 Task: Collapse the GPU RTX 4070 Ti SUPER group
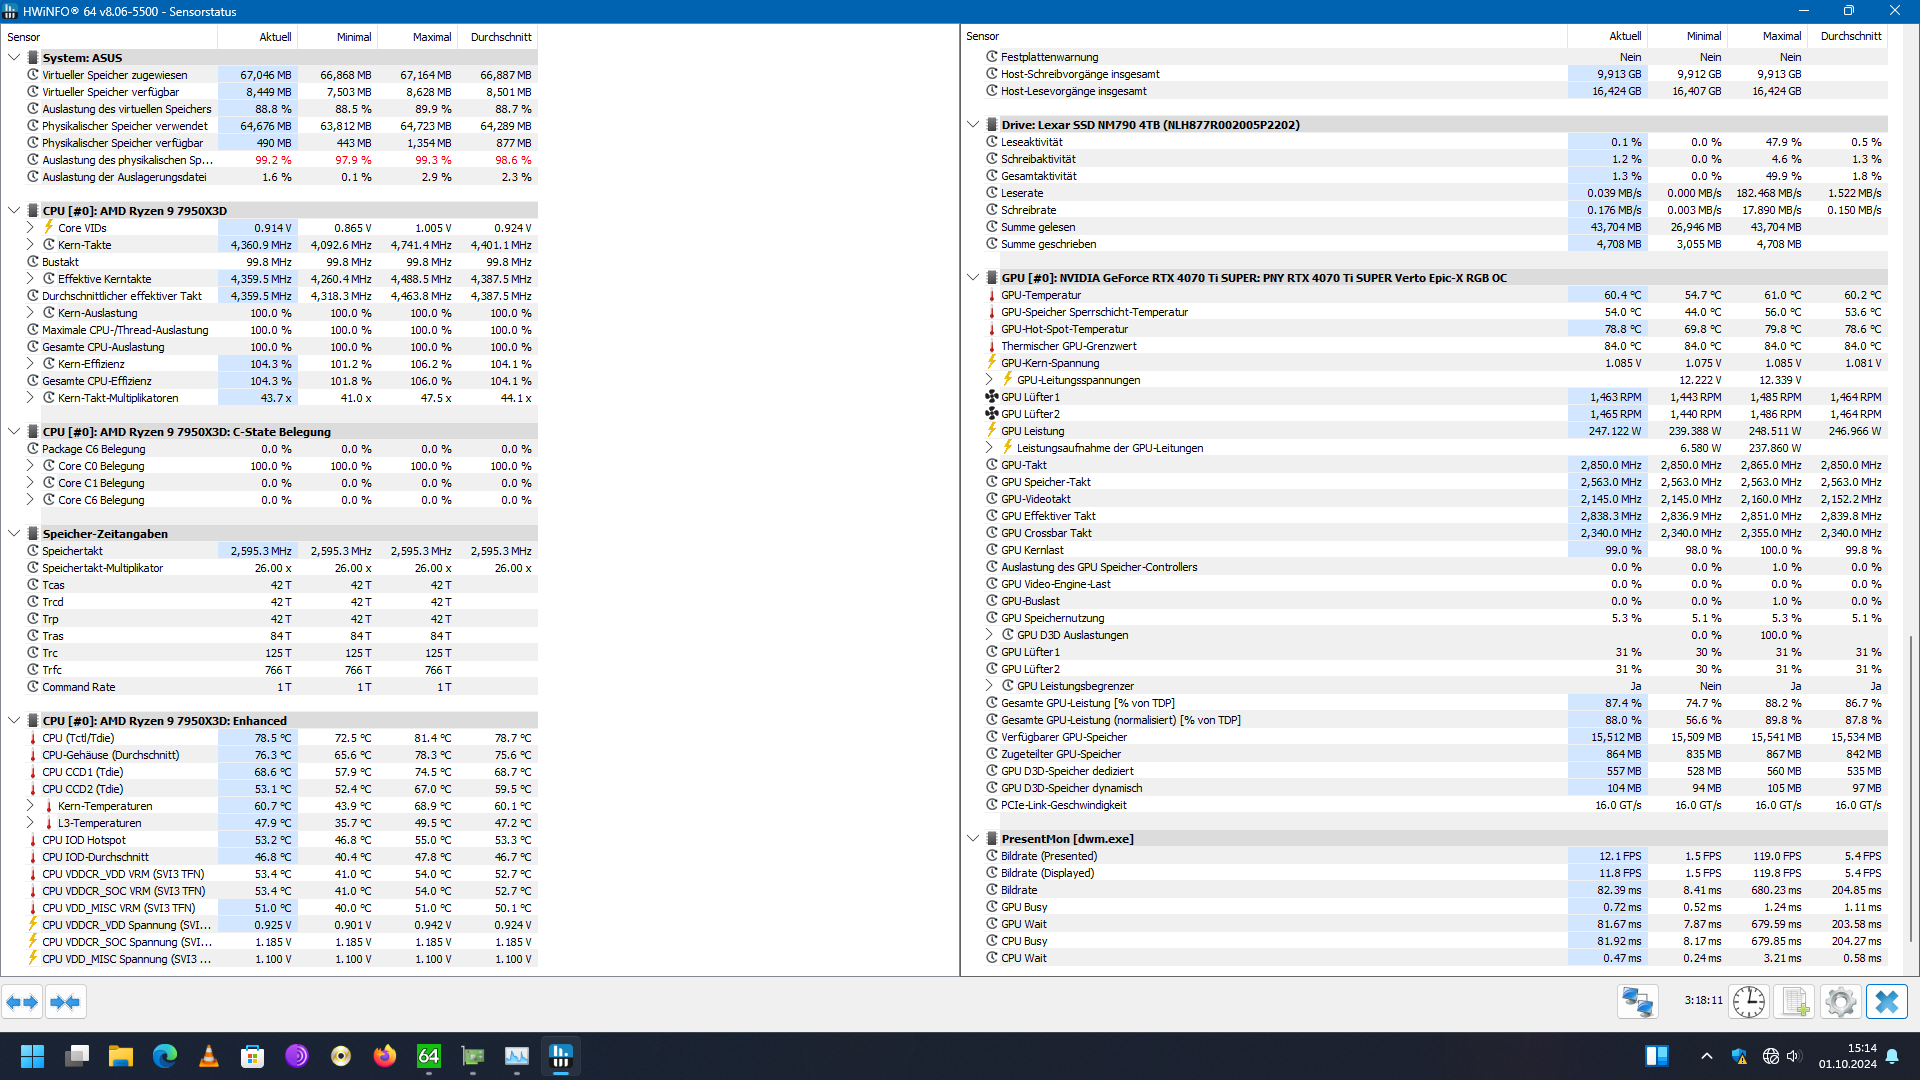click(972, 278)
